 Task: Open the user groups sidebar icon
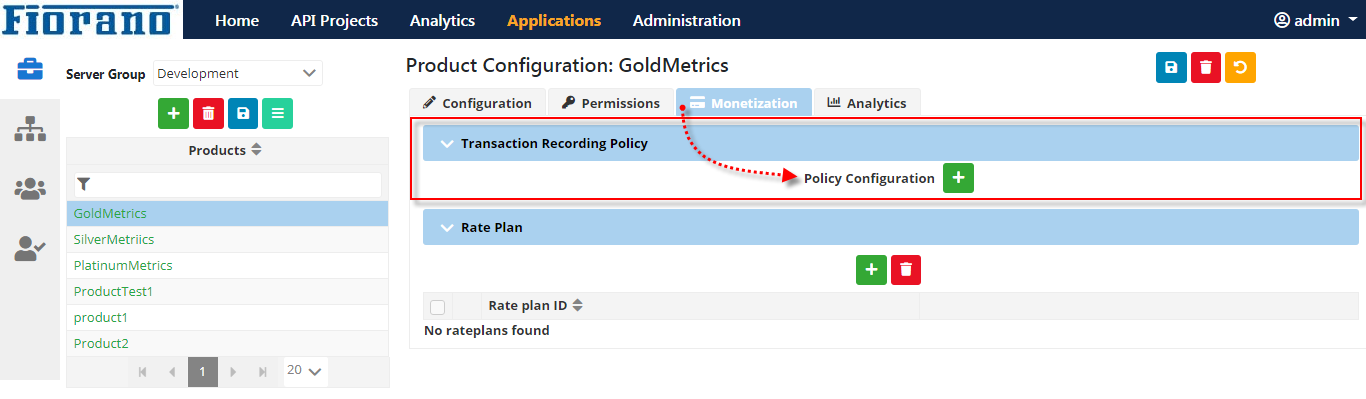click(x=30, y=188)
